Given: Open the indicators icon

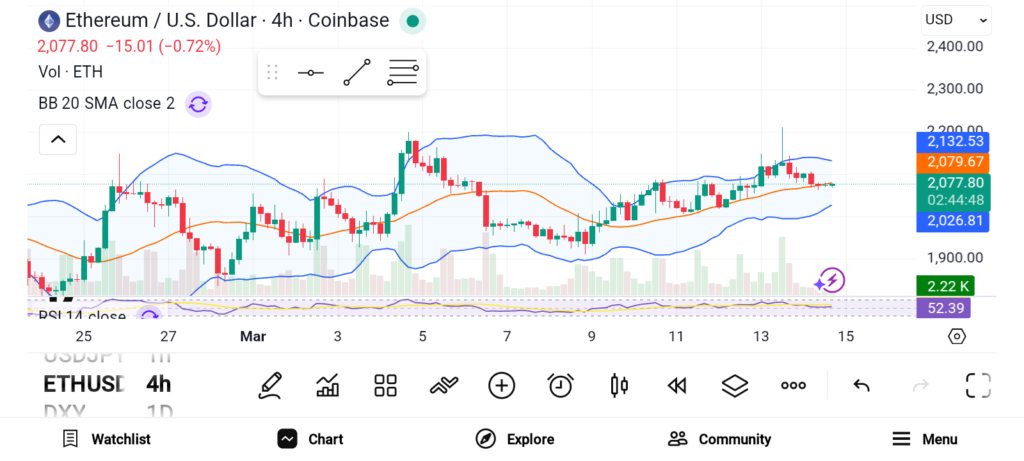Looking at the screenshot, I should click(444, 385).
